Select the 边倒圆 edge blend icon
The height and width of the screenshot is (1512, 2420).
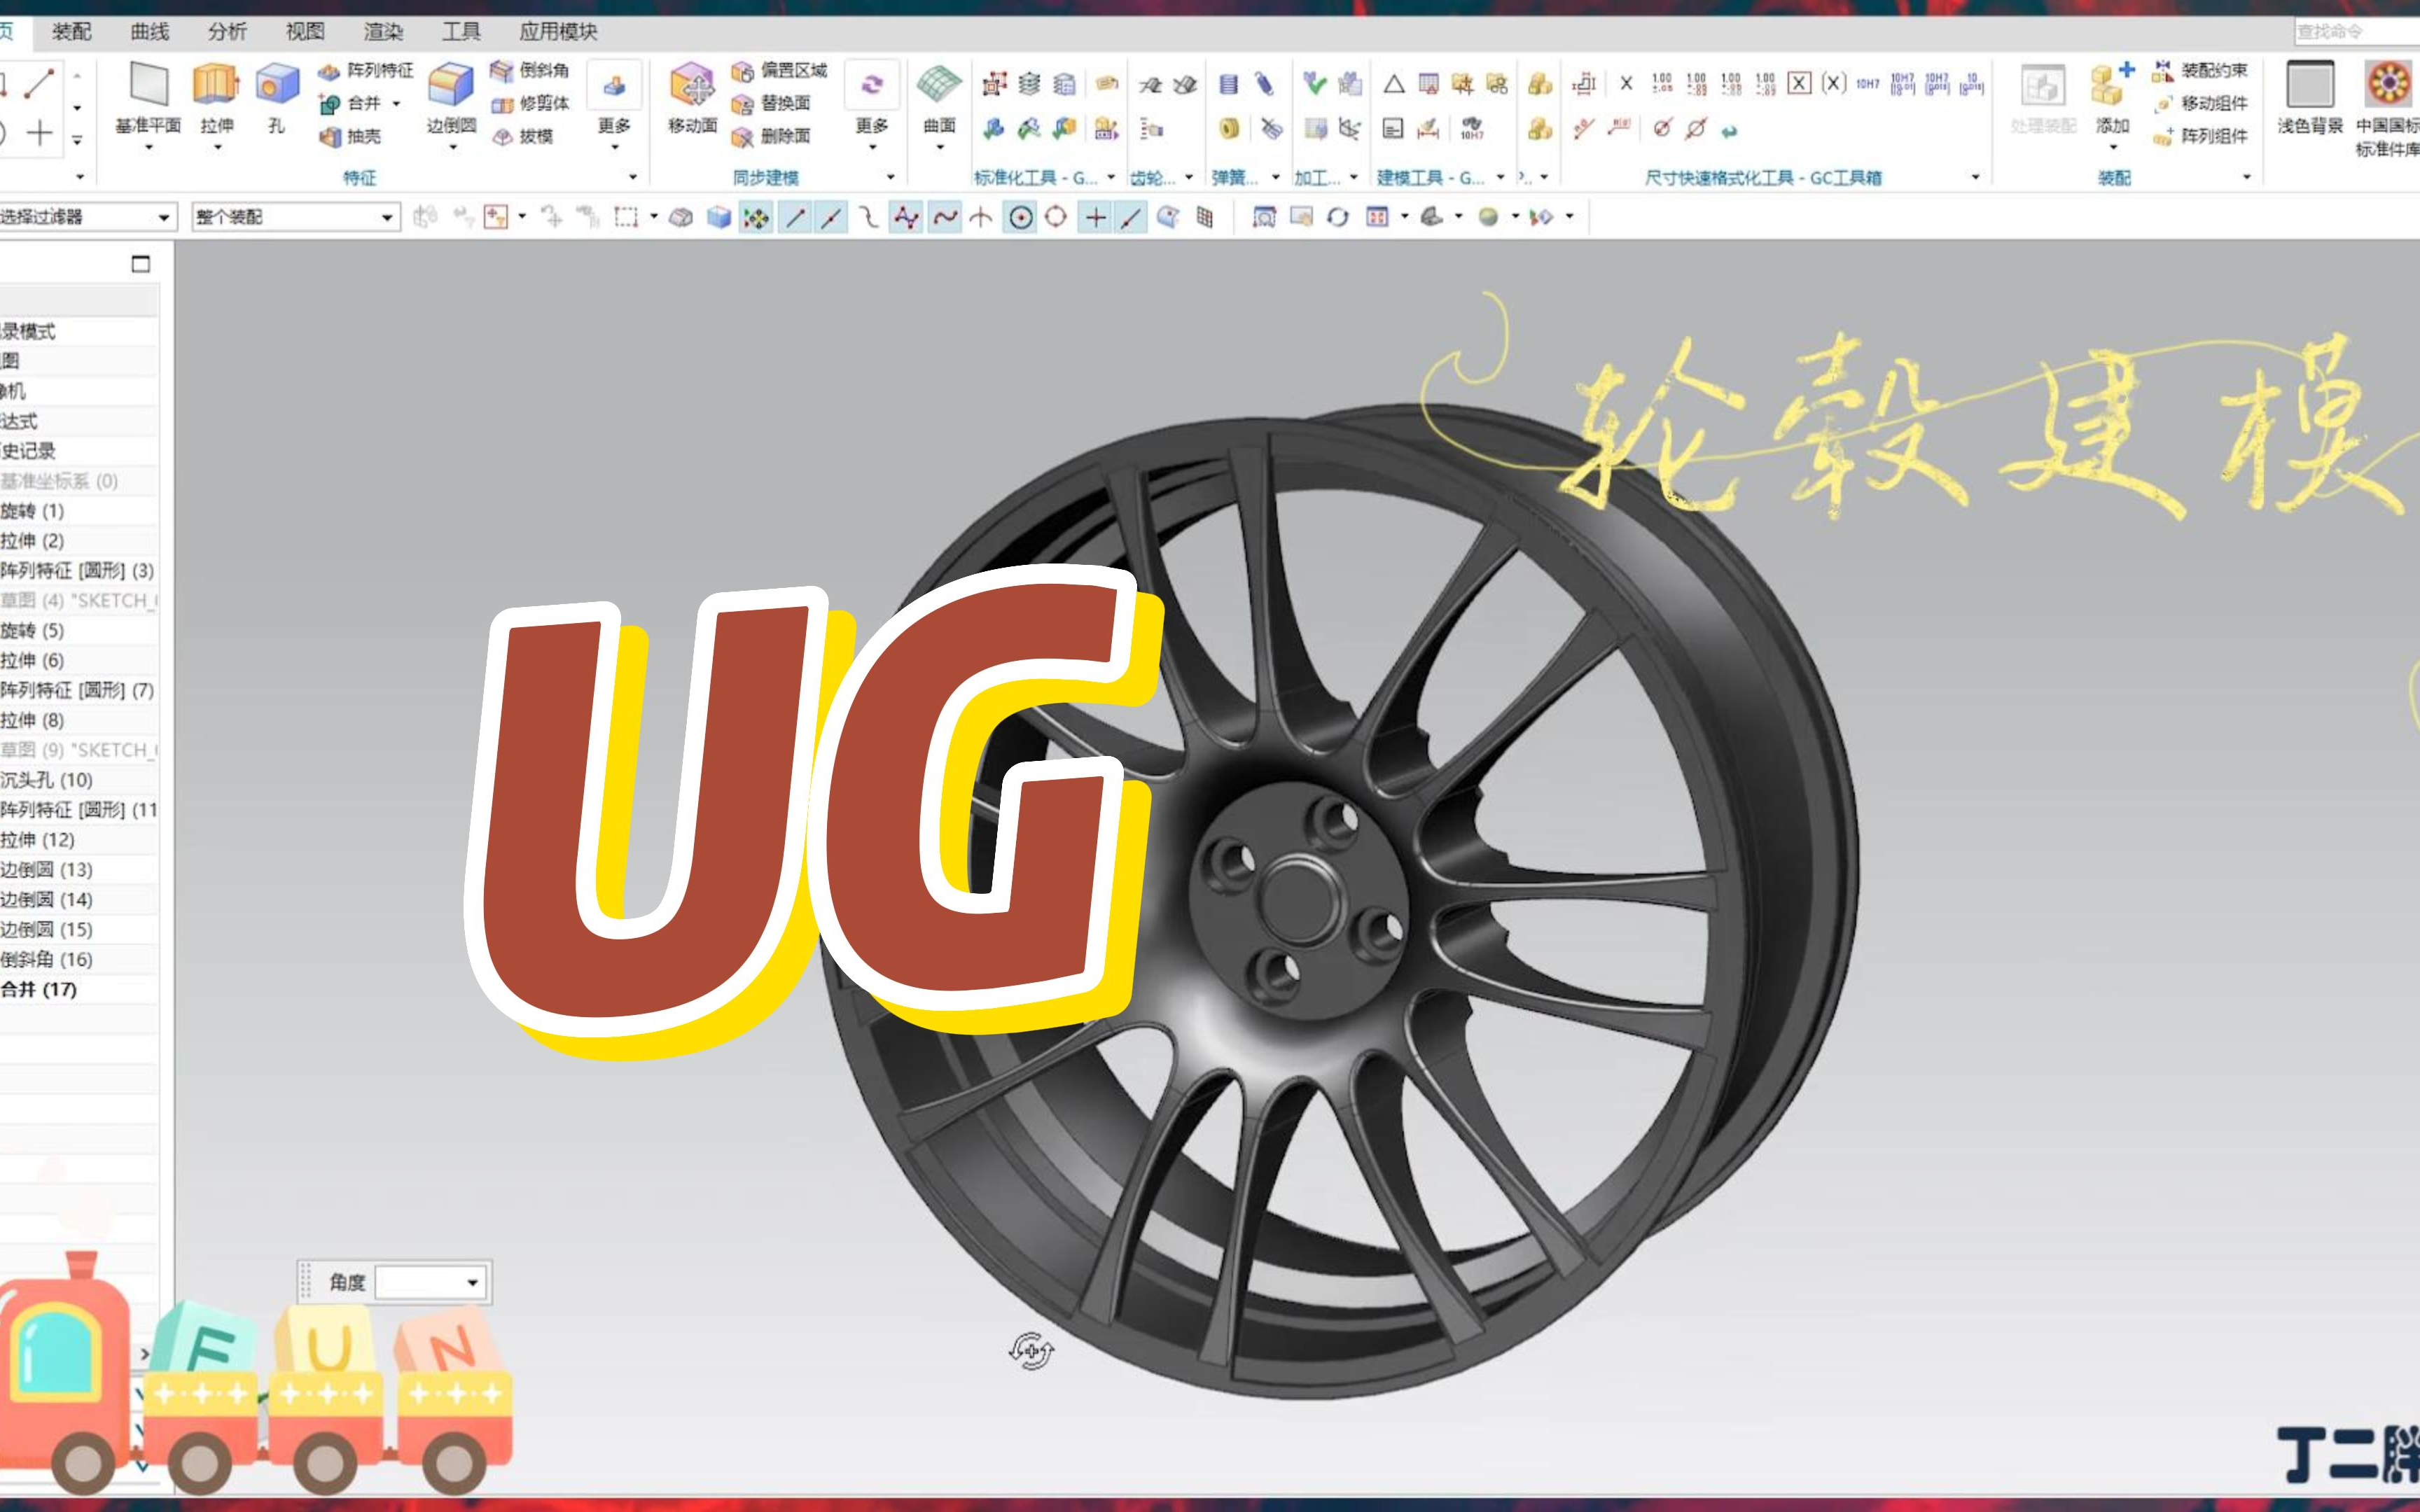point(451,86)
